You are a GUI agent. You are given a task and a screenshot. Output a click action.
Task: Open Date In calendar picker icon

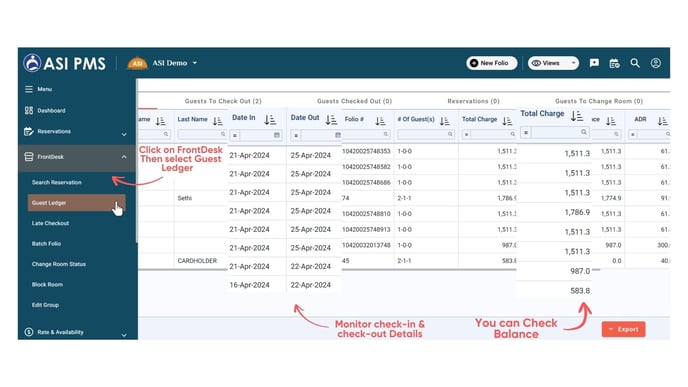coord(277,135)
